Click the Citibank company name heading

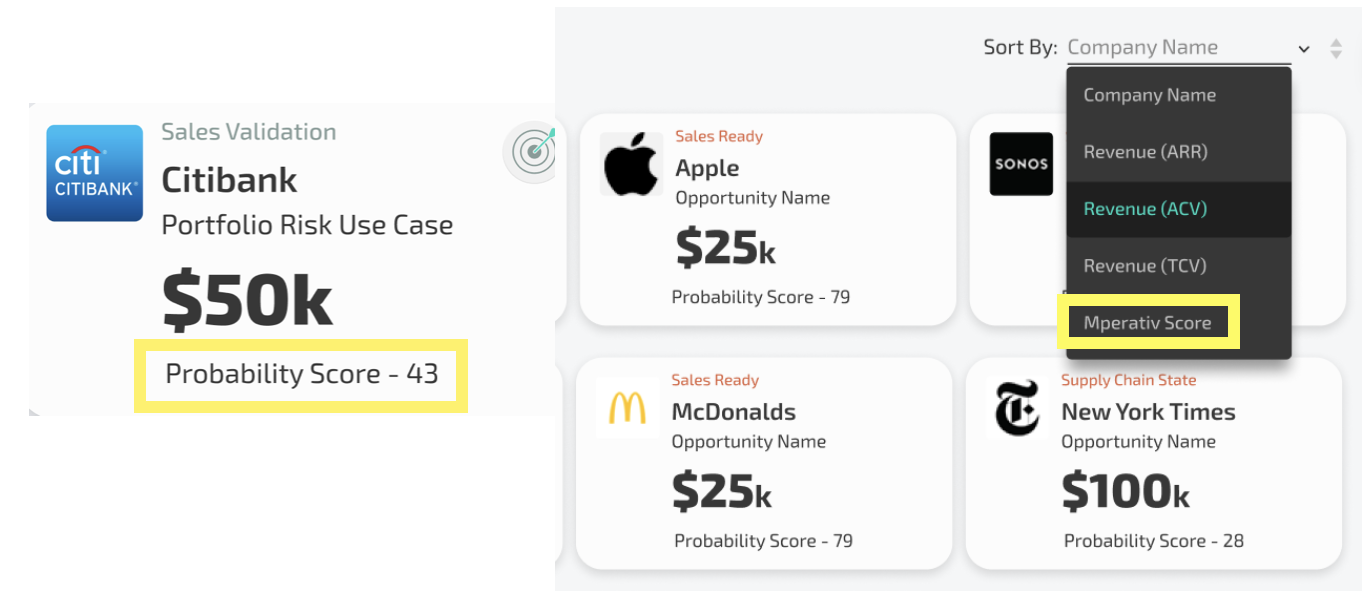click(229, 180)
